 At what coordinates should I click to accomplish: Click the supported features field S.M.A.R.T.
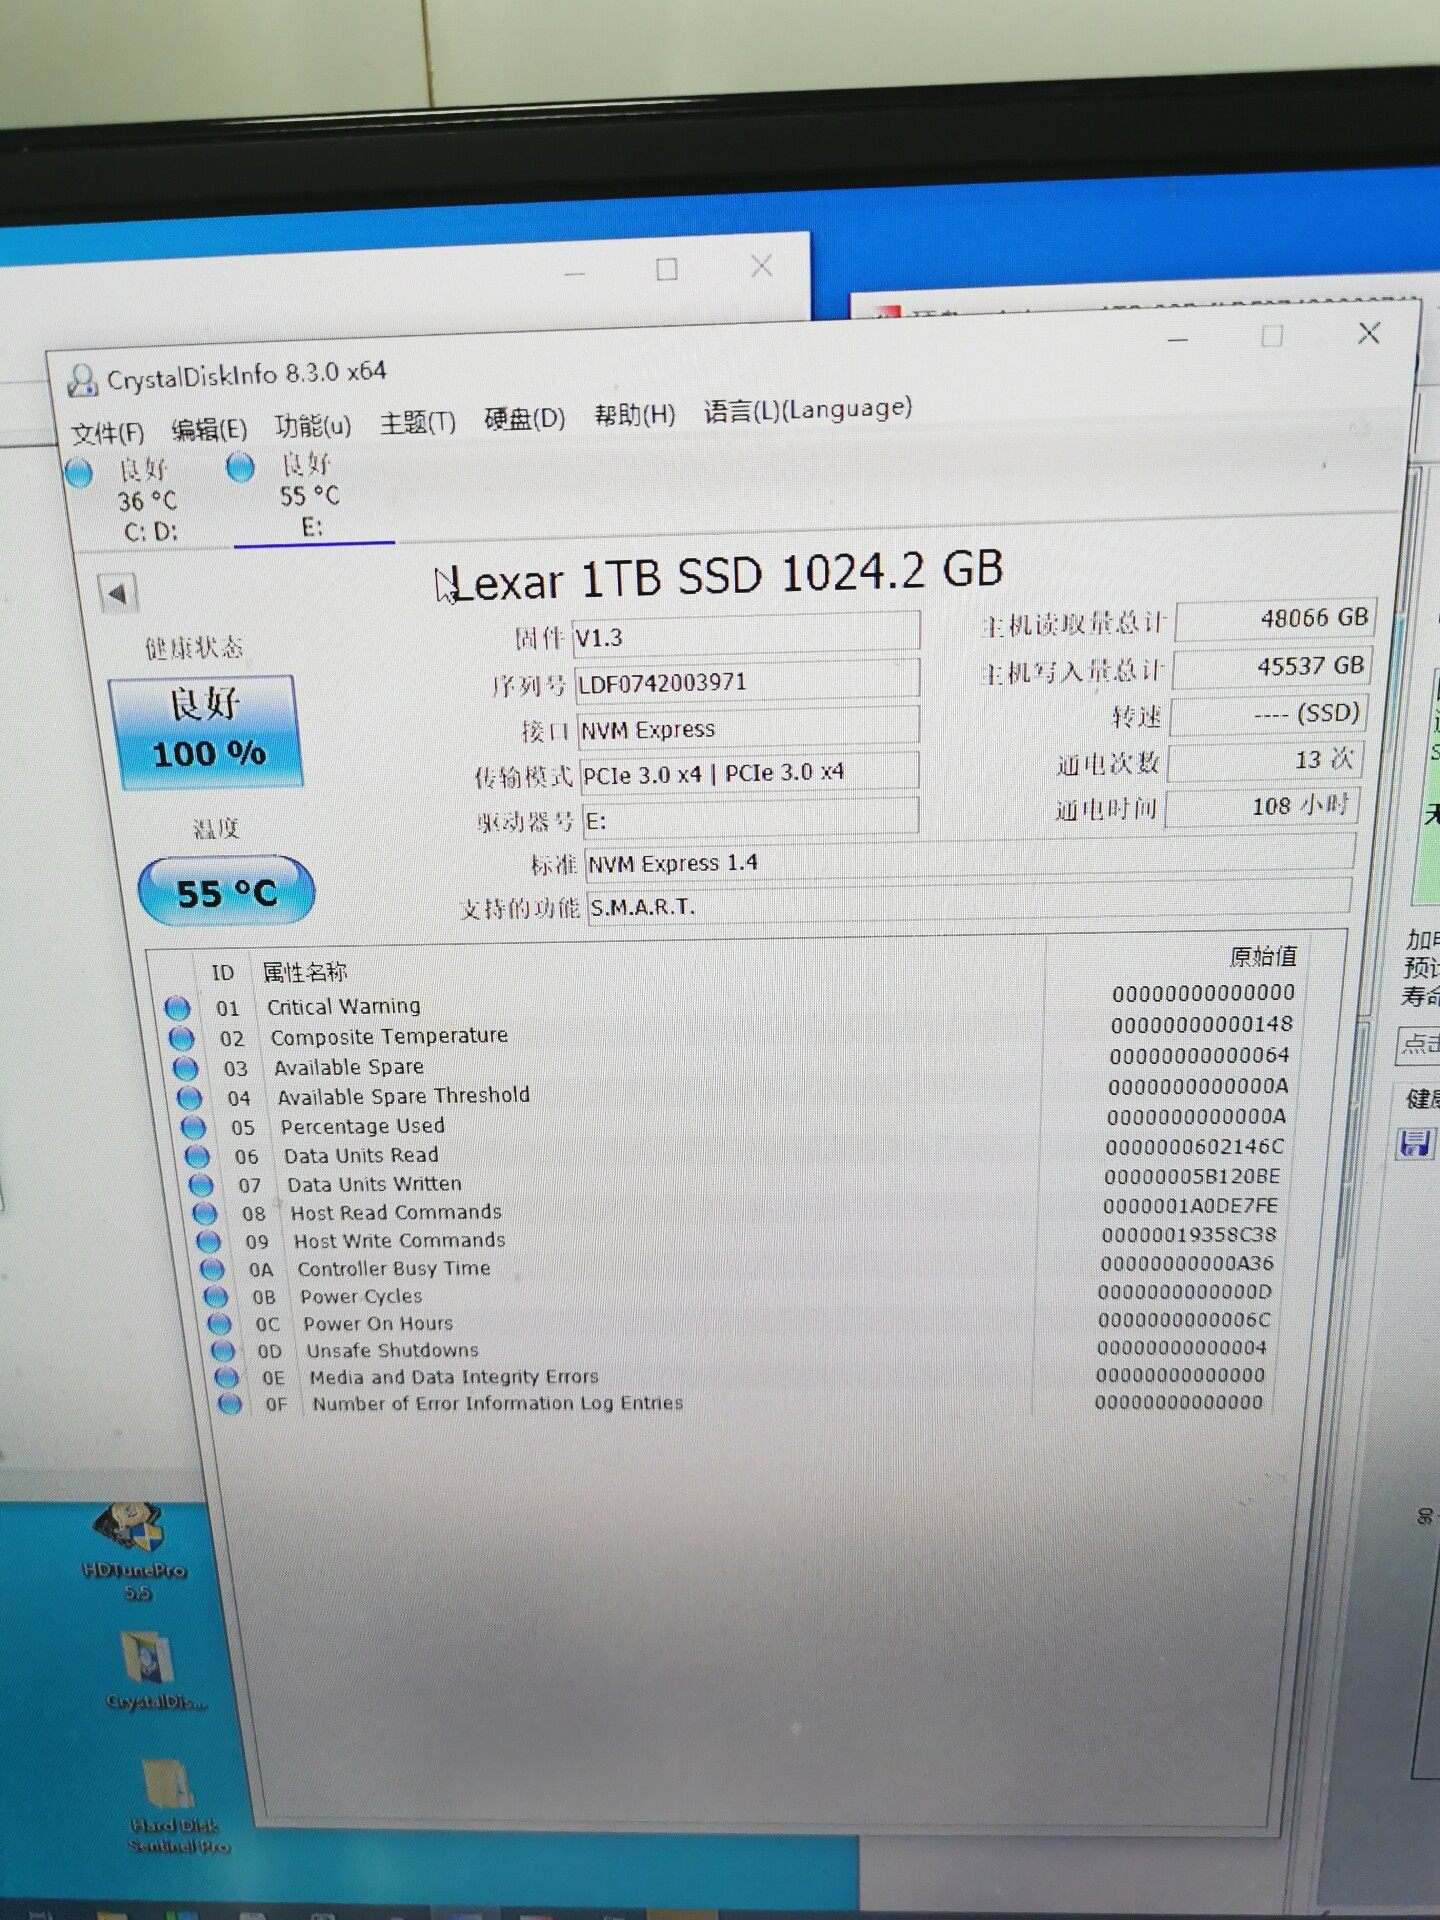[x=969, y=901]
